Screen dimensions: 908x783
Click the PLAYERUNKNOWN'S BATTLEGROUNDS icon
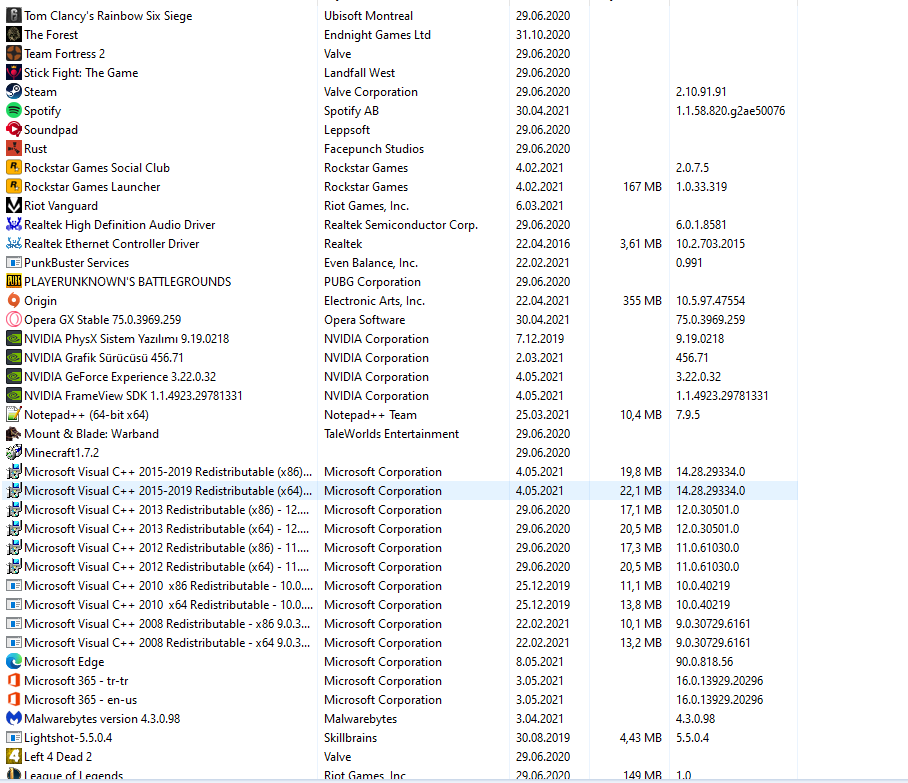[14, 281]
